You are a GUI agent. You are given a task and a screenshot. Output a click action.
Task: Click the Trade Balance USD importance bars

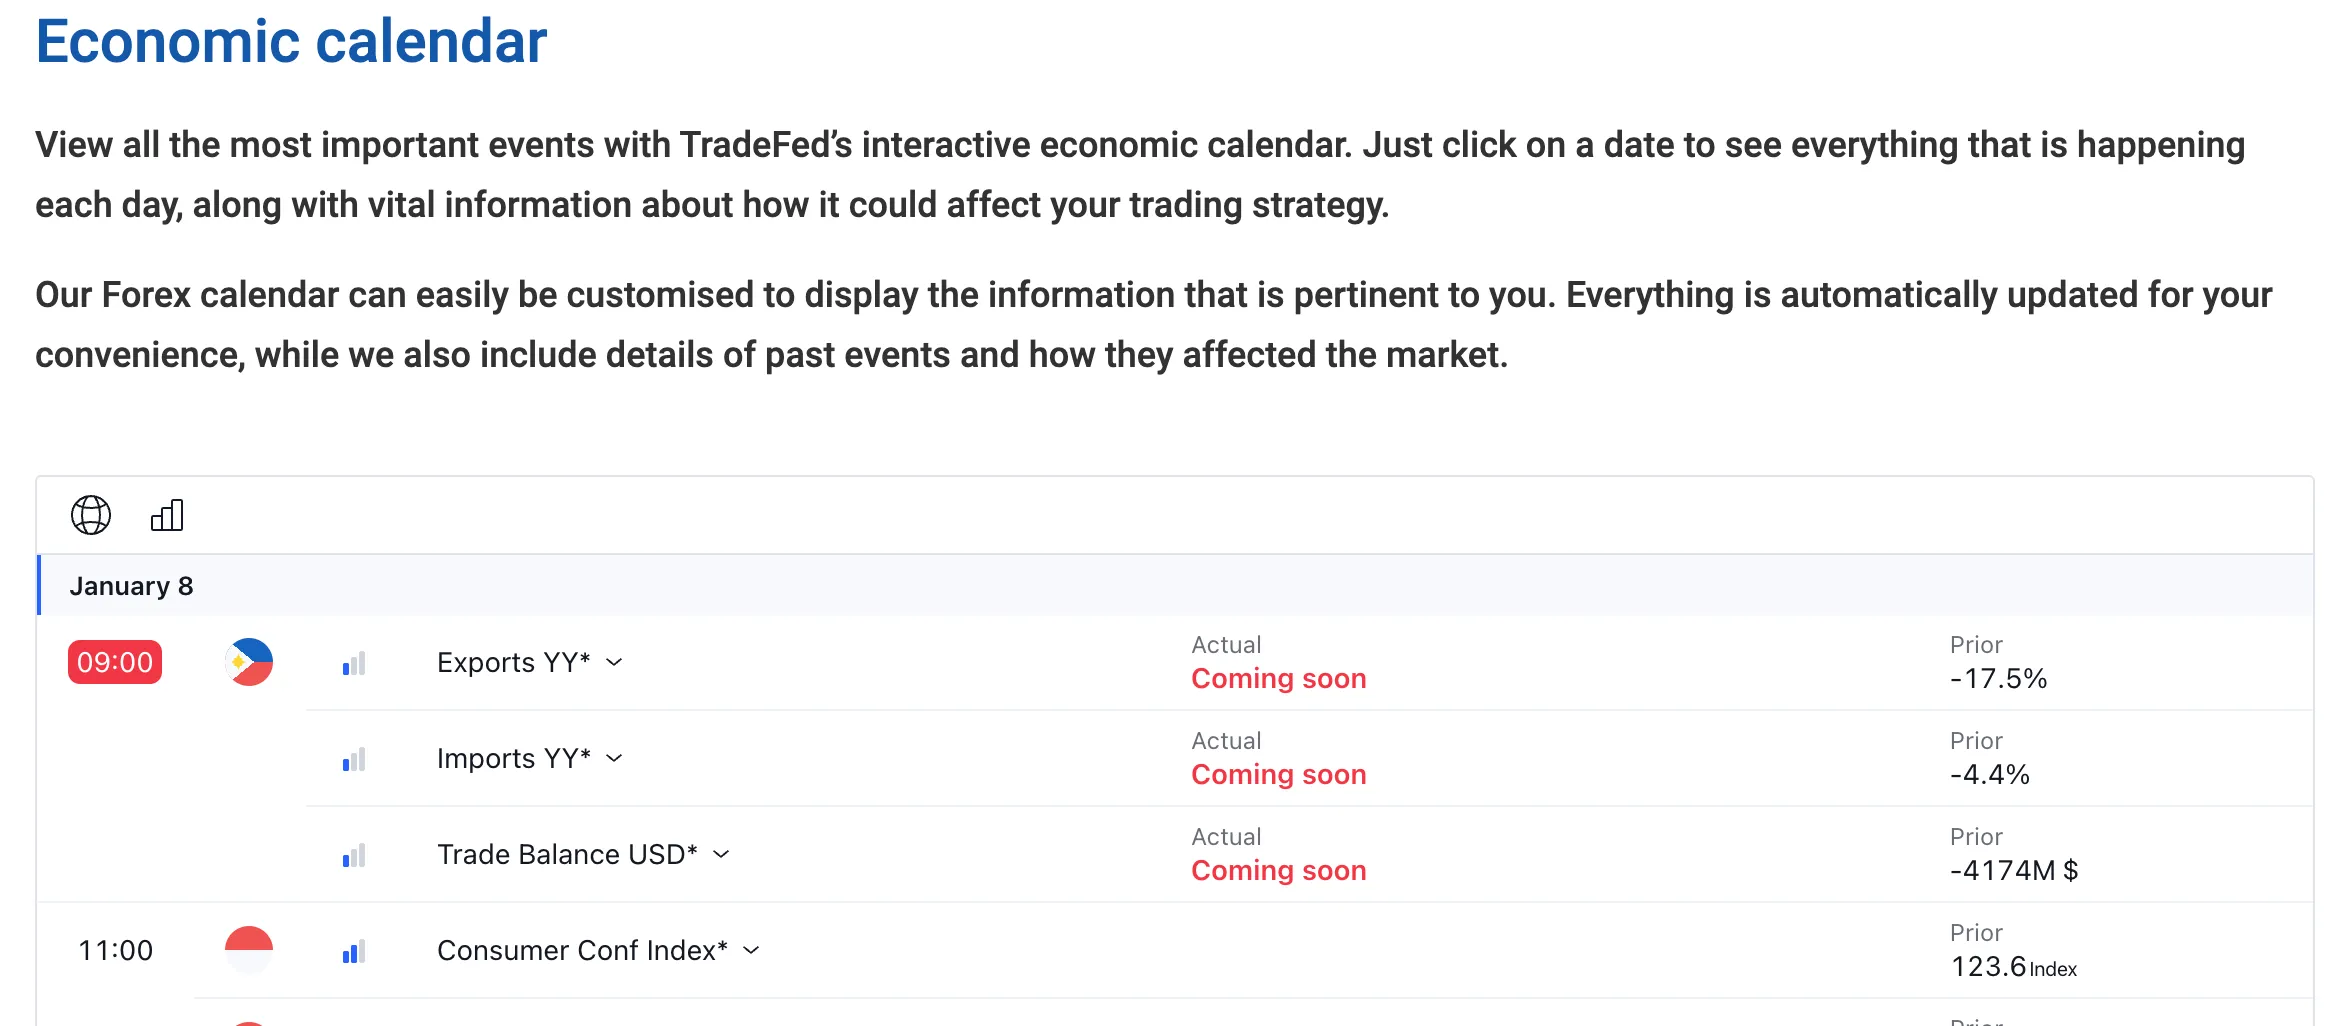(354, 855)
